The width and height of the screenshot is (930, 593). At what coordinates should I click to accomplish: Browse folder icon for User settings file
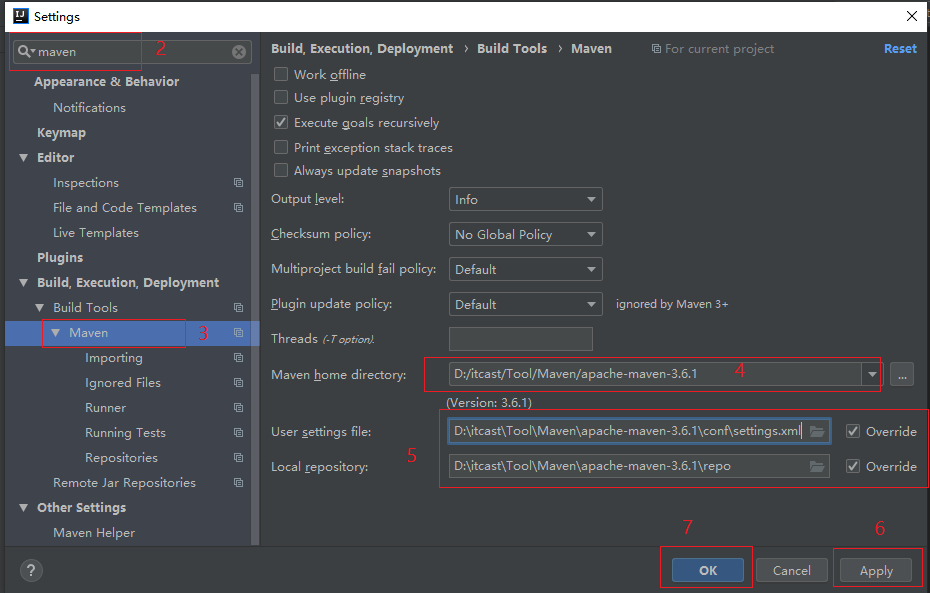click(x=817, y=431)
